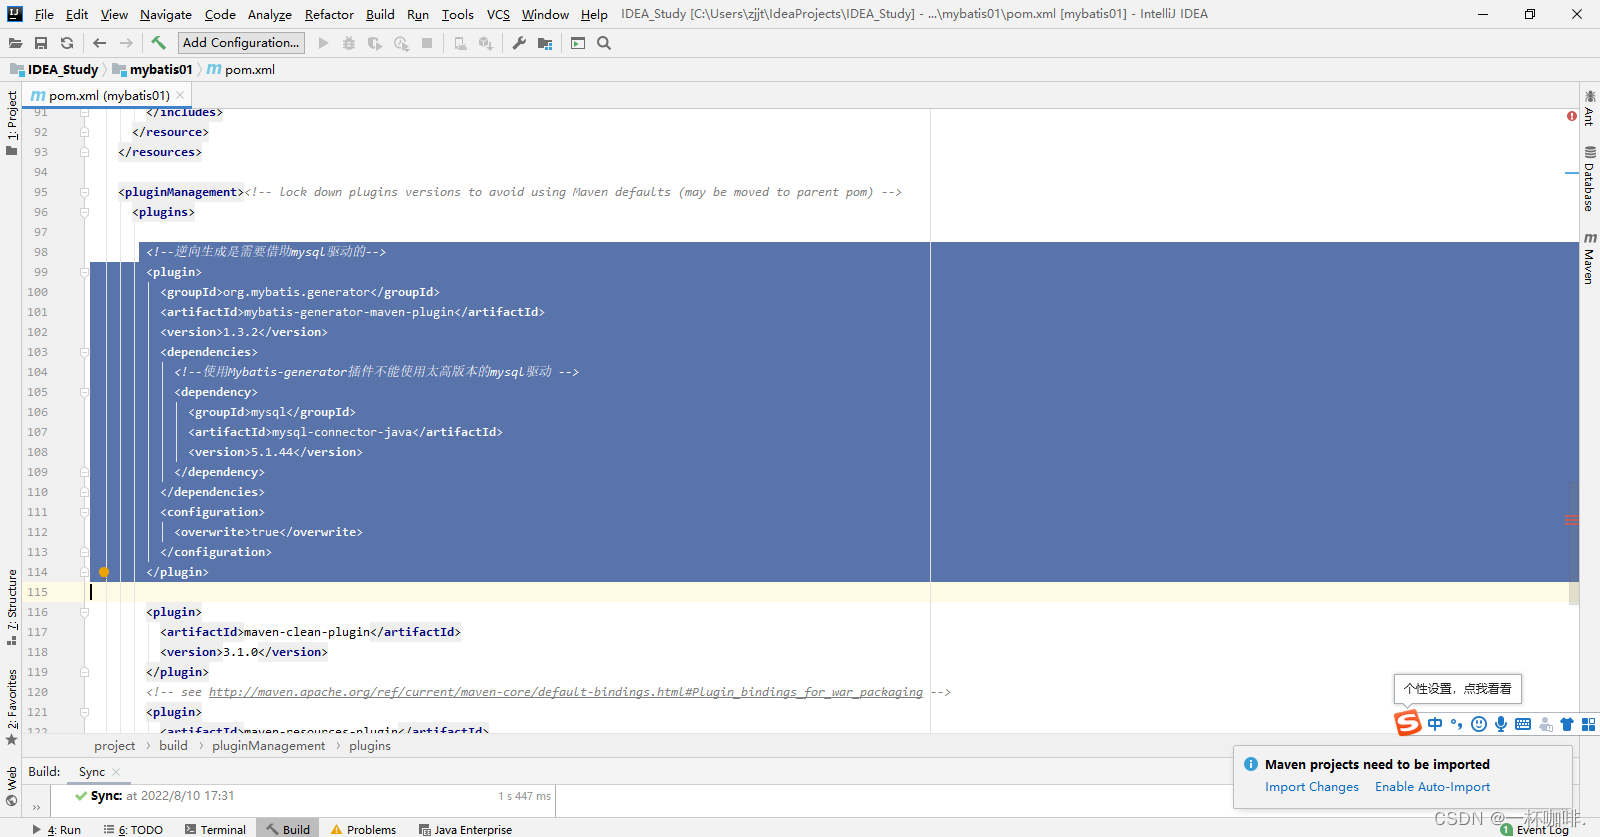Click the Stop square icon
Image resolution: width=1600 pixels, height=837 pixels.
point(427,43)
